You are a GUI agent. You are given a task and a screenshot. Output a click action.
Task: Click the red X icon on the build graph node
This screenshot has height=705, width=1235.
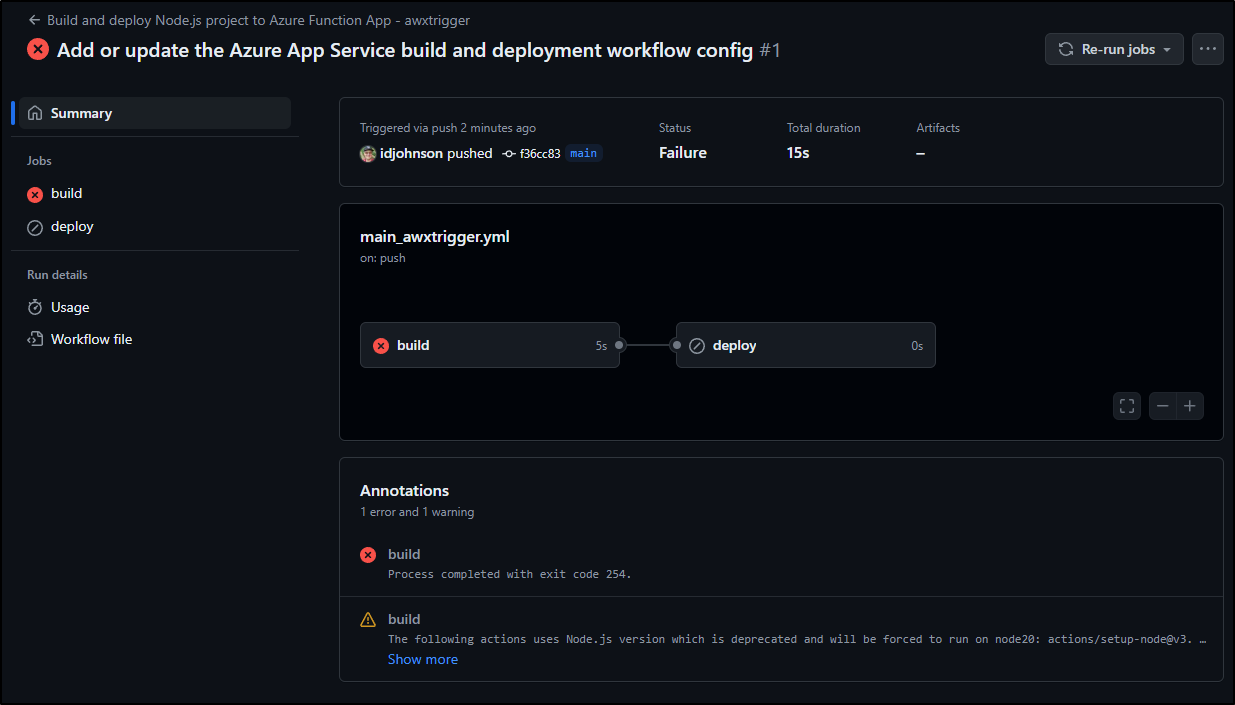tap(381, 345)
